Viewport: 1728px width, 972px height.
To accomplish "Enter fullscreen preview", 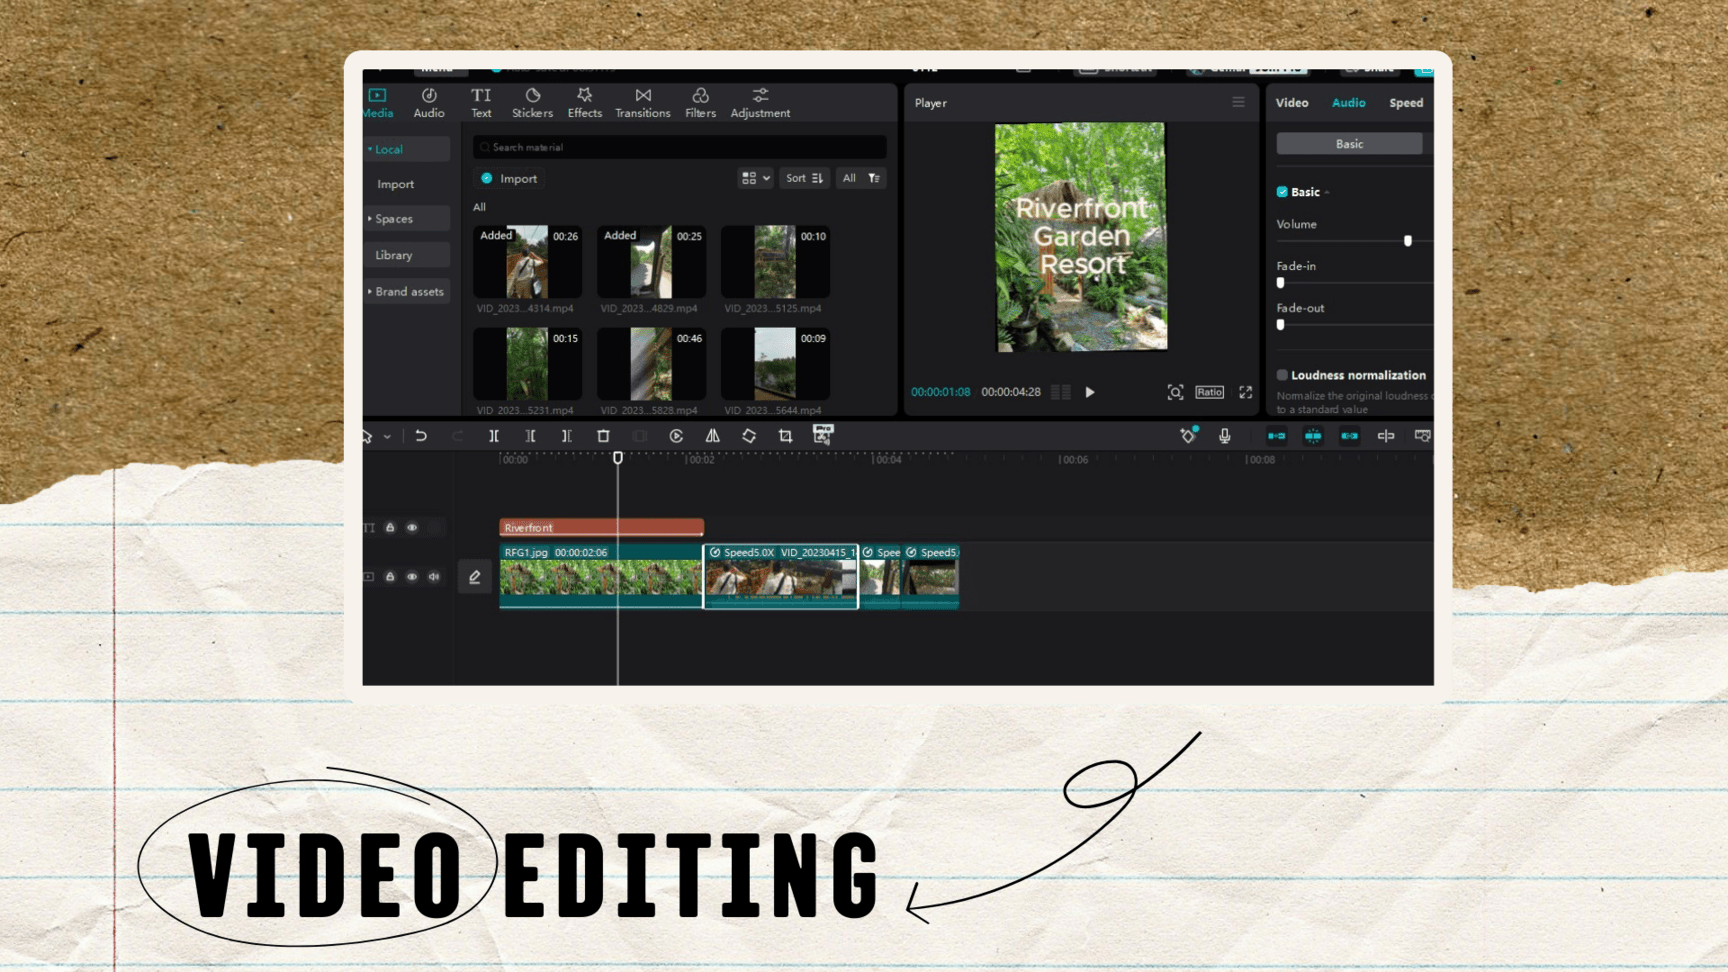I will coord(1245,392).
